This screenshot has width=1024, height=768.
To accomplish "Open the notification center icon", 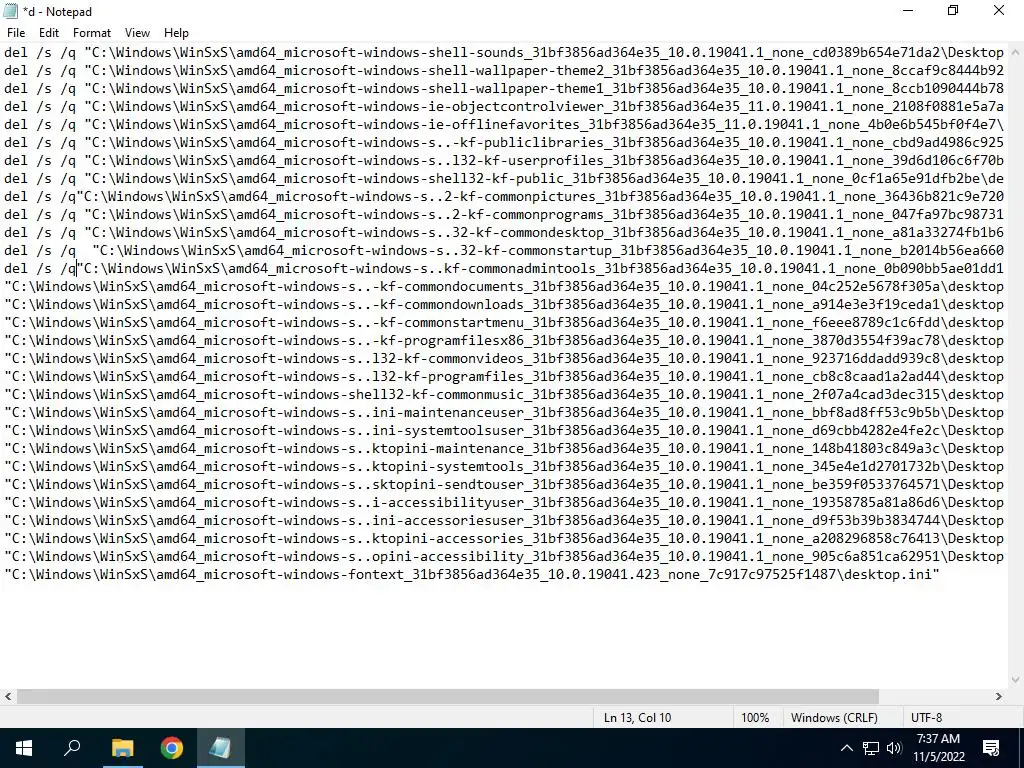I will coord(991,748).
